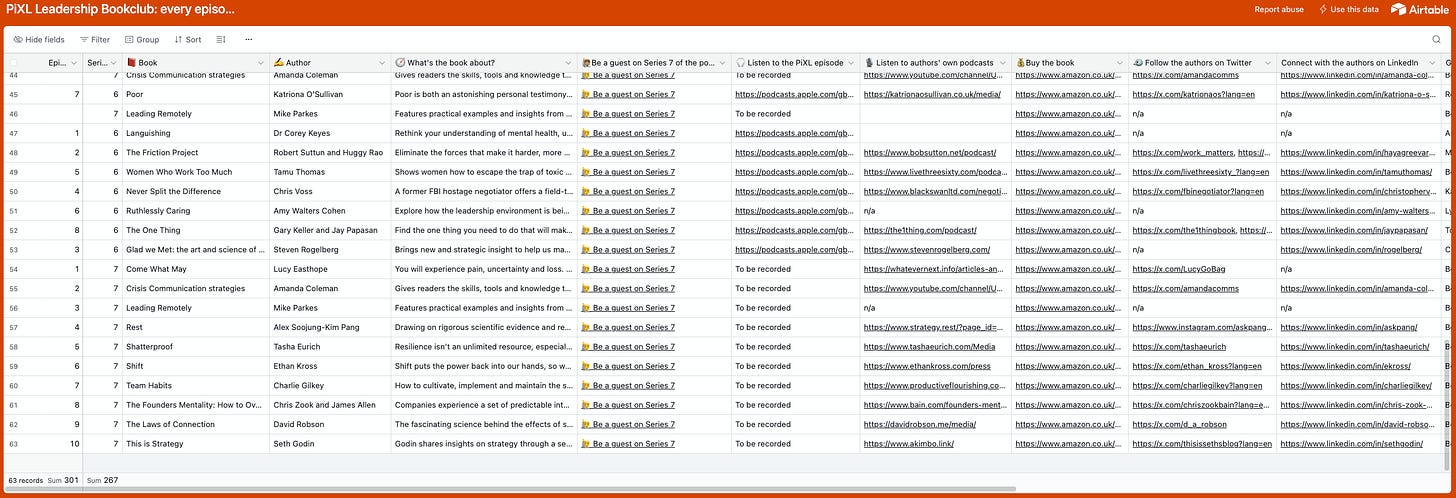
Task: Open the the1thing.com podcast link
Action: (920, 230)
